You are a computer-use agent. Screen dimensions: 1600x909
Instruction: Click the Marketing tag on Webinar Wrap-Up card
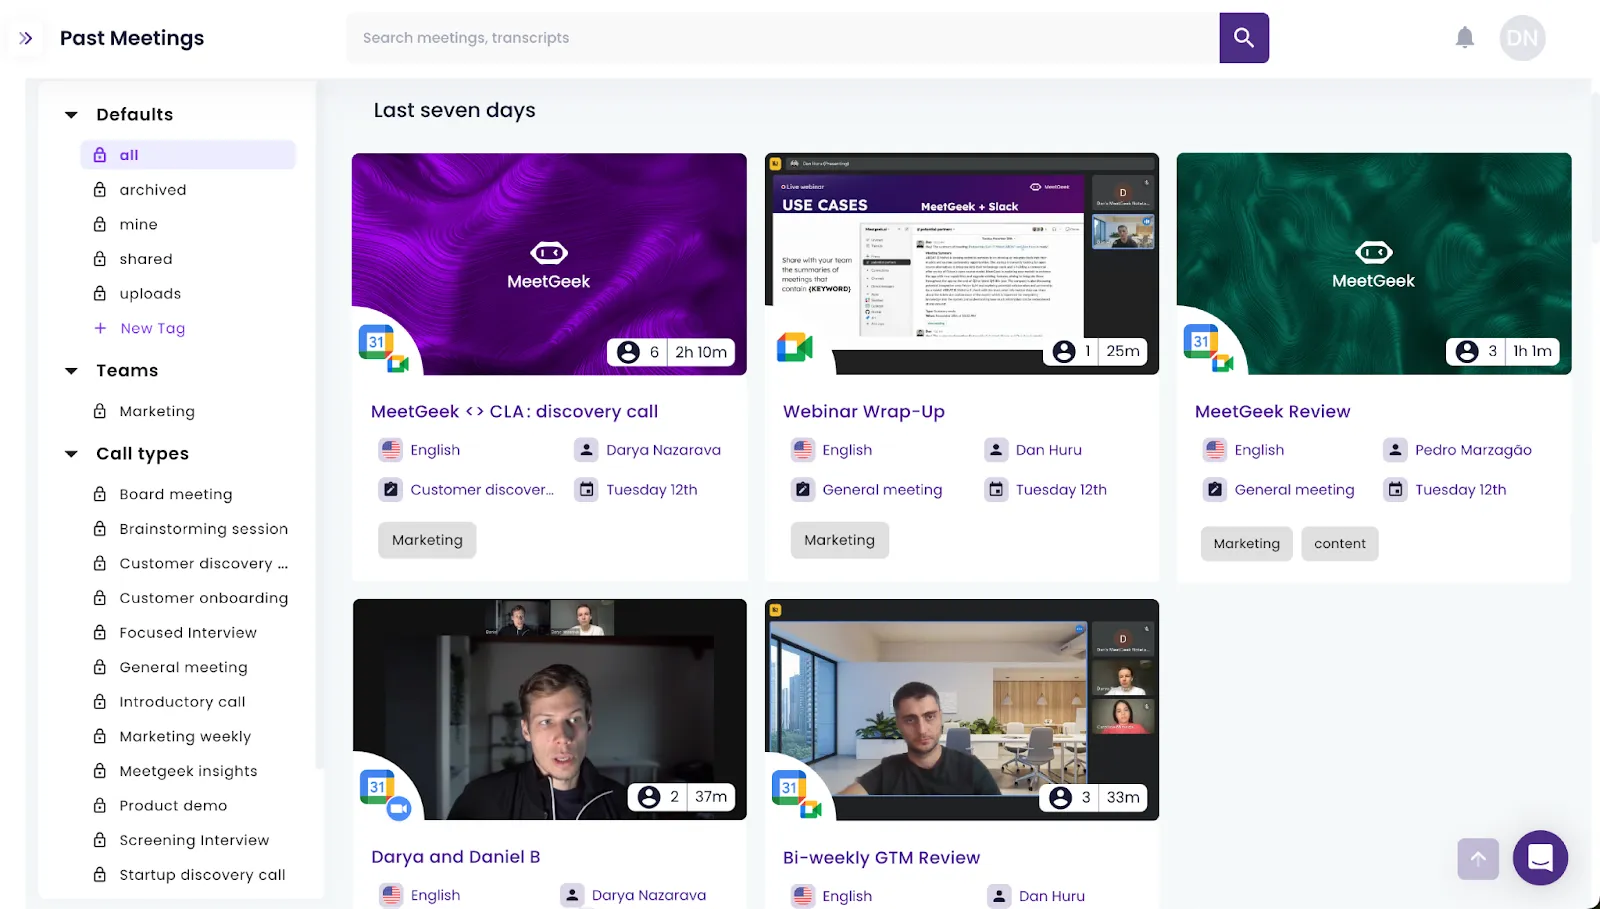[839, 540]
